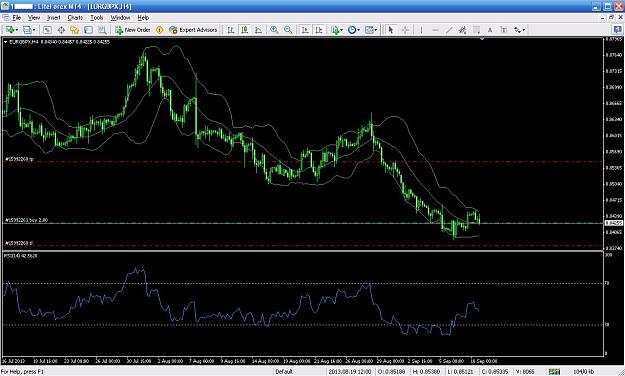Show the Terminal panel icon
This screenshot has height=376, width=625.
tap(88, 30)
